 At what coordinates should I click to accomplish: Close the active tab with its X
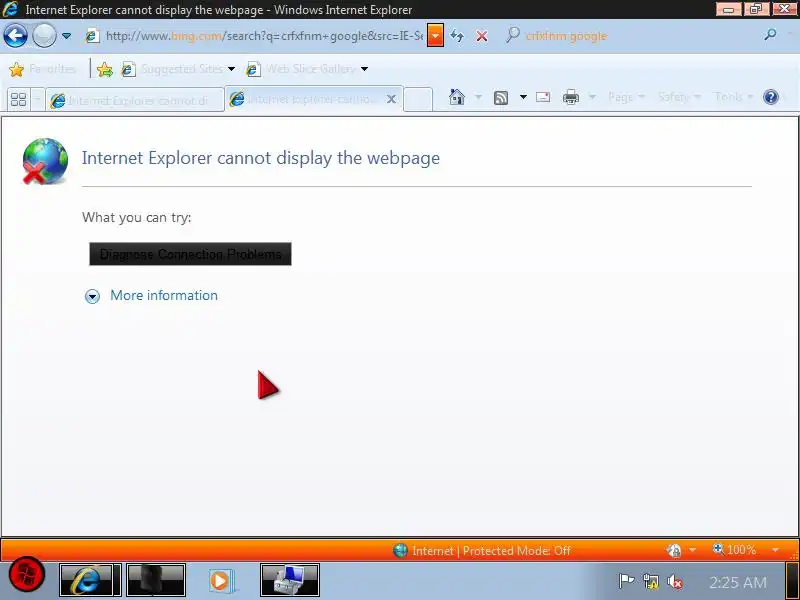click(x=391, y=99)
